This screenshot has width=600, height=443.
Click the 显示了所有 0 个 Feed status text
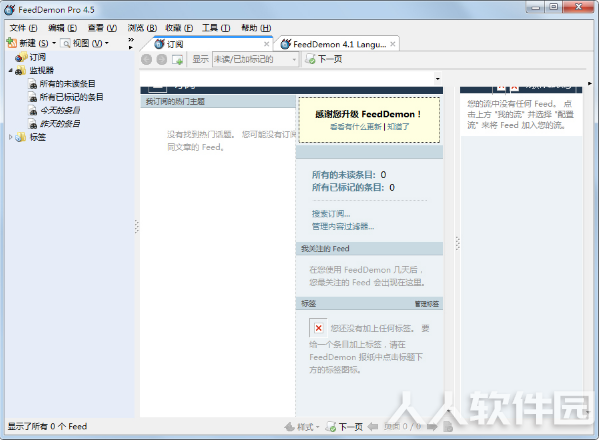[x=47, y=427]
